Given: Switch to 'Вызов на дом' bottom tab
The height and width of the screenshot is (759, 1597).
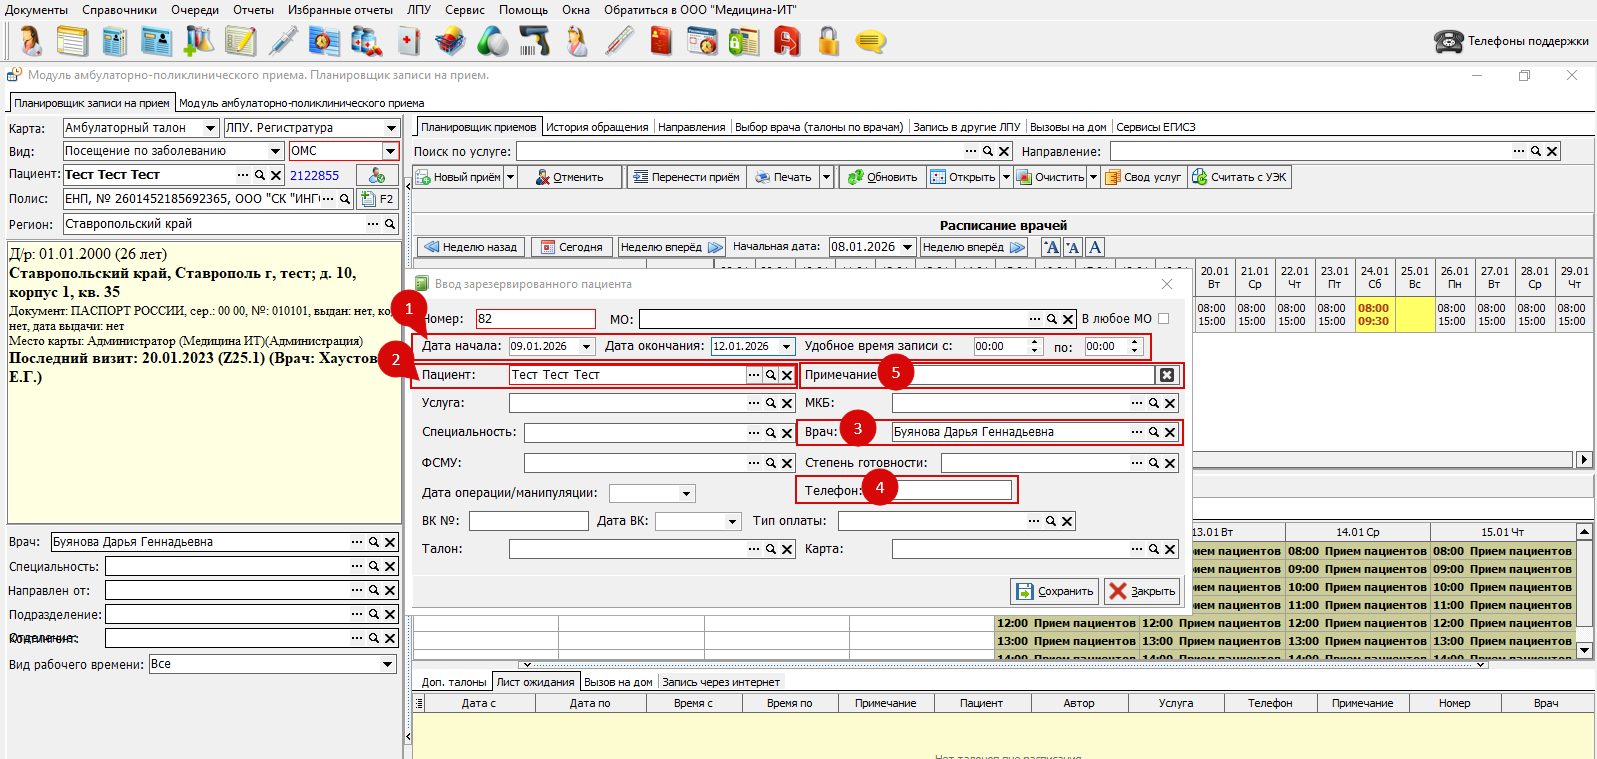Looking at the screenshot, I should pyautogui.click(x=618, y=682).
